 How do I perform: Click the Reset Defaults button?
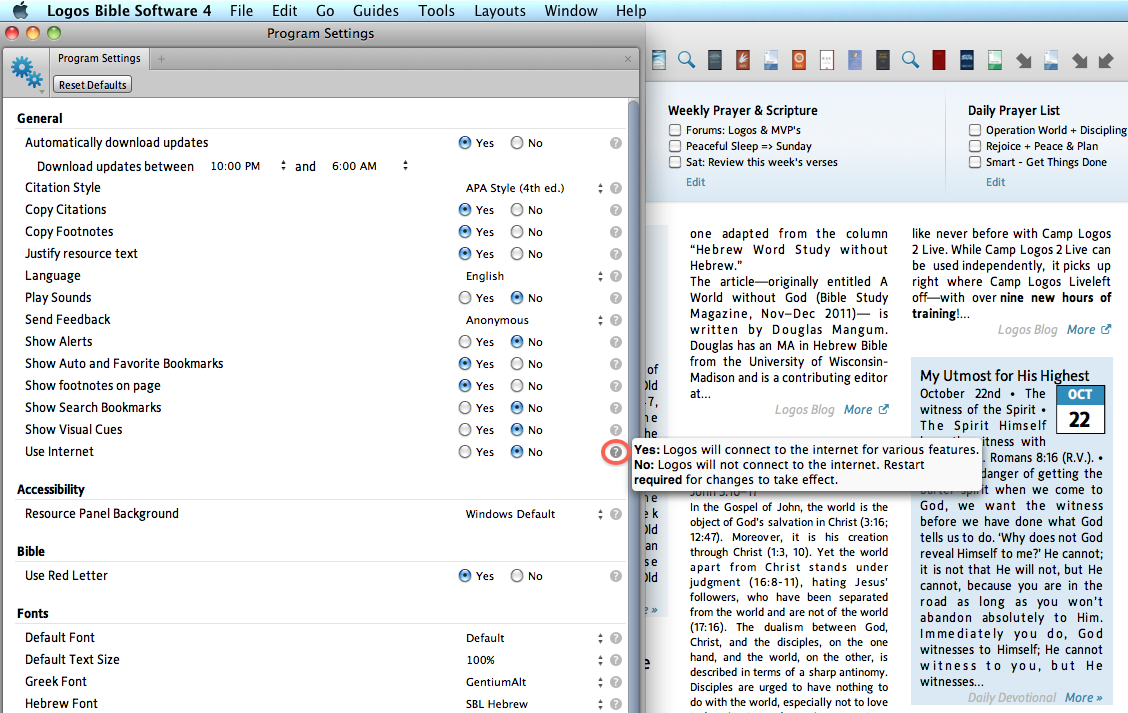click(x=92, y=85)
